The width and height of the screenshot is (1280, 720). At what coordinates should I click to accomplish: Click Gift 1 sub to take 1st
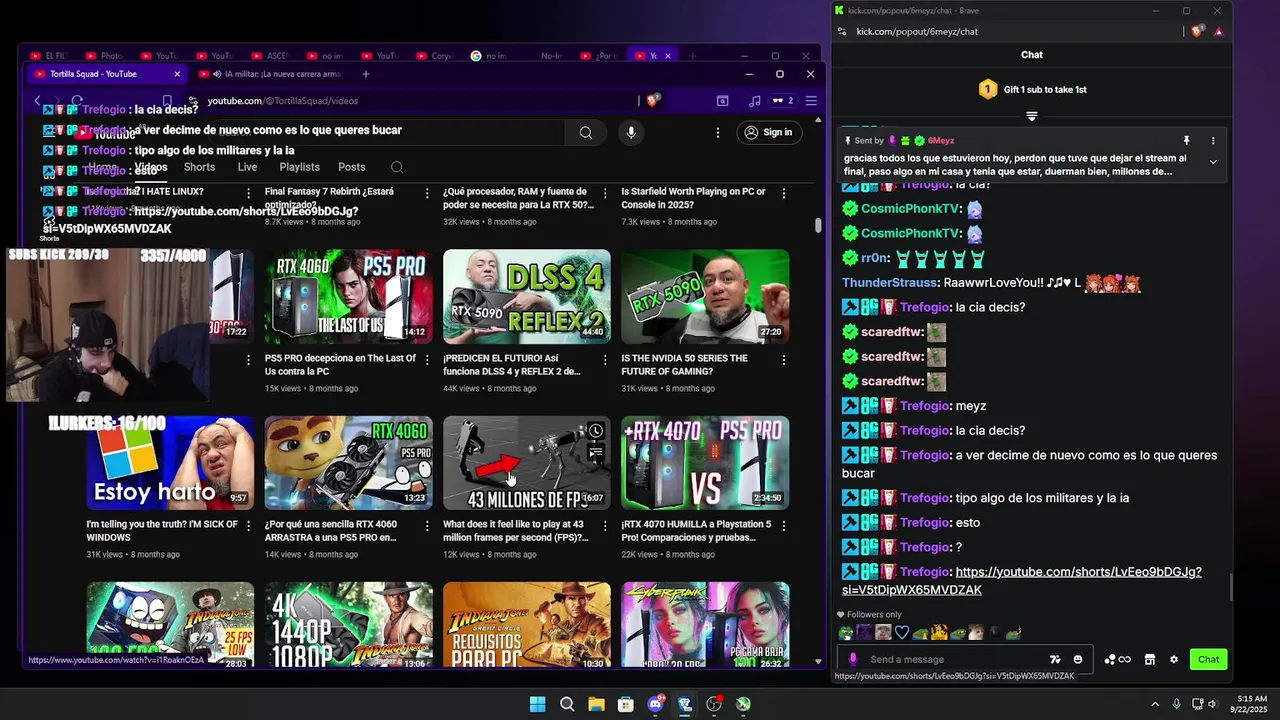pyautogui.click(x=1032, y=89)
